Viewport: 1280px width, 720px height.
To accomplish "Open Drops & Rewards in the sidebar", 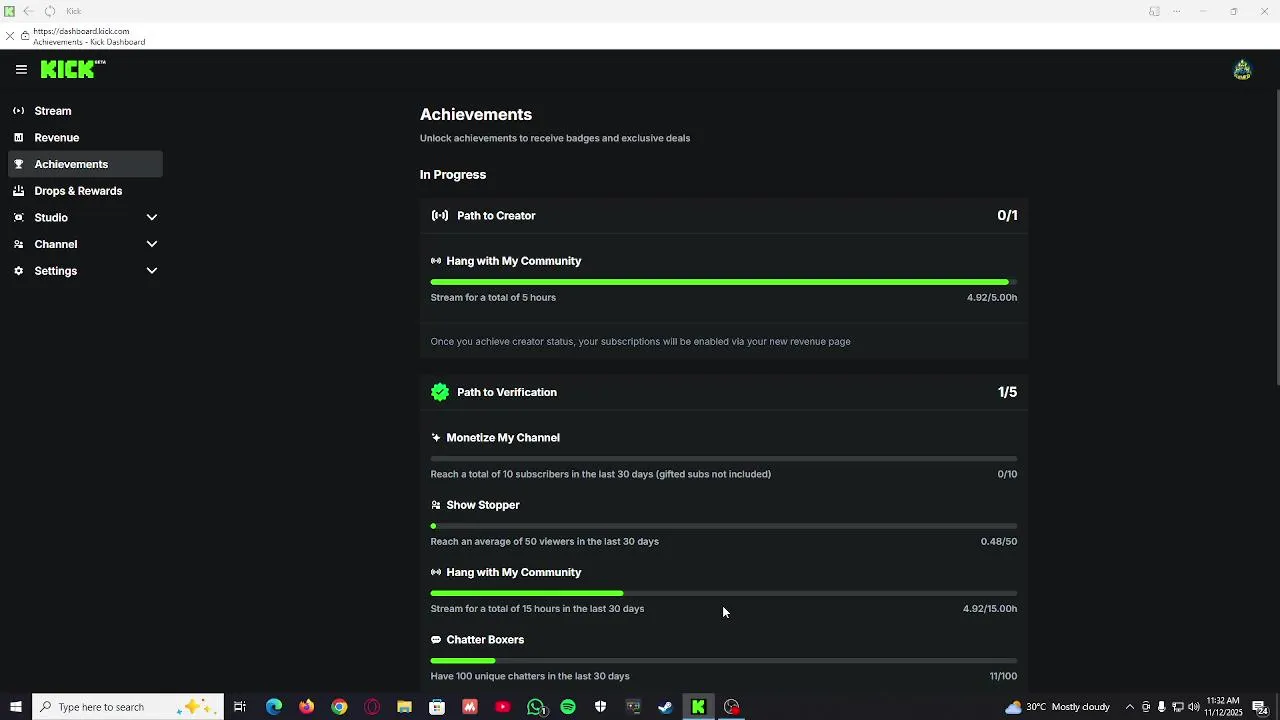I will [x=85, y=191].
